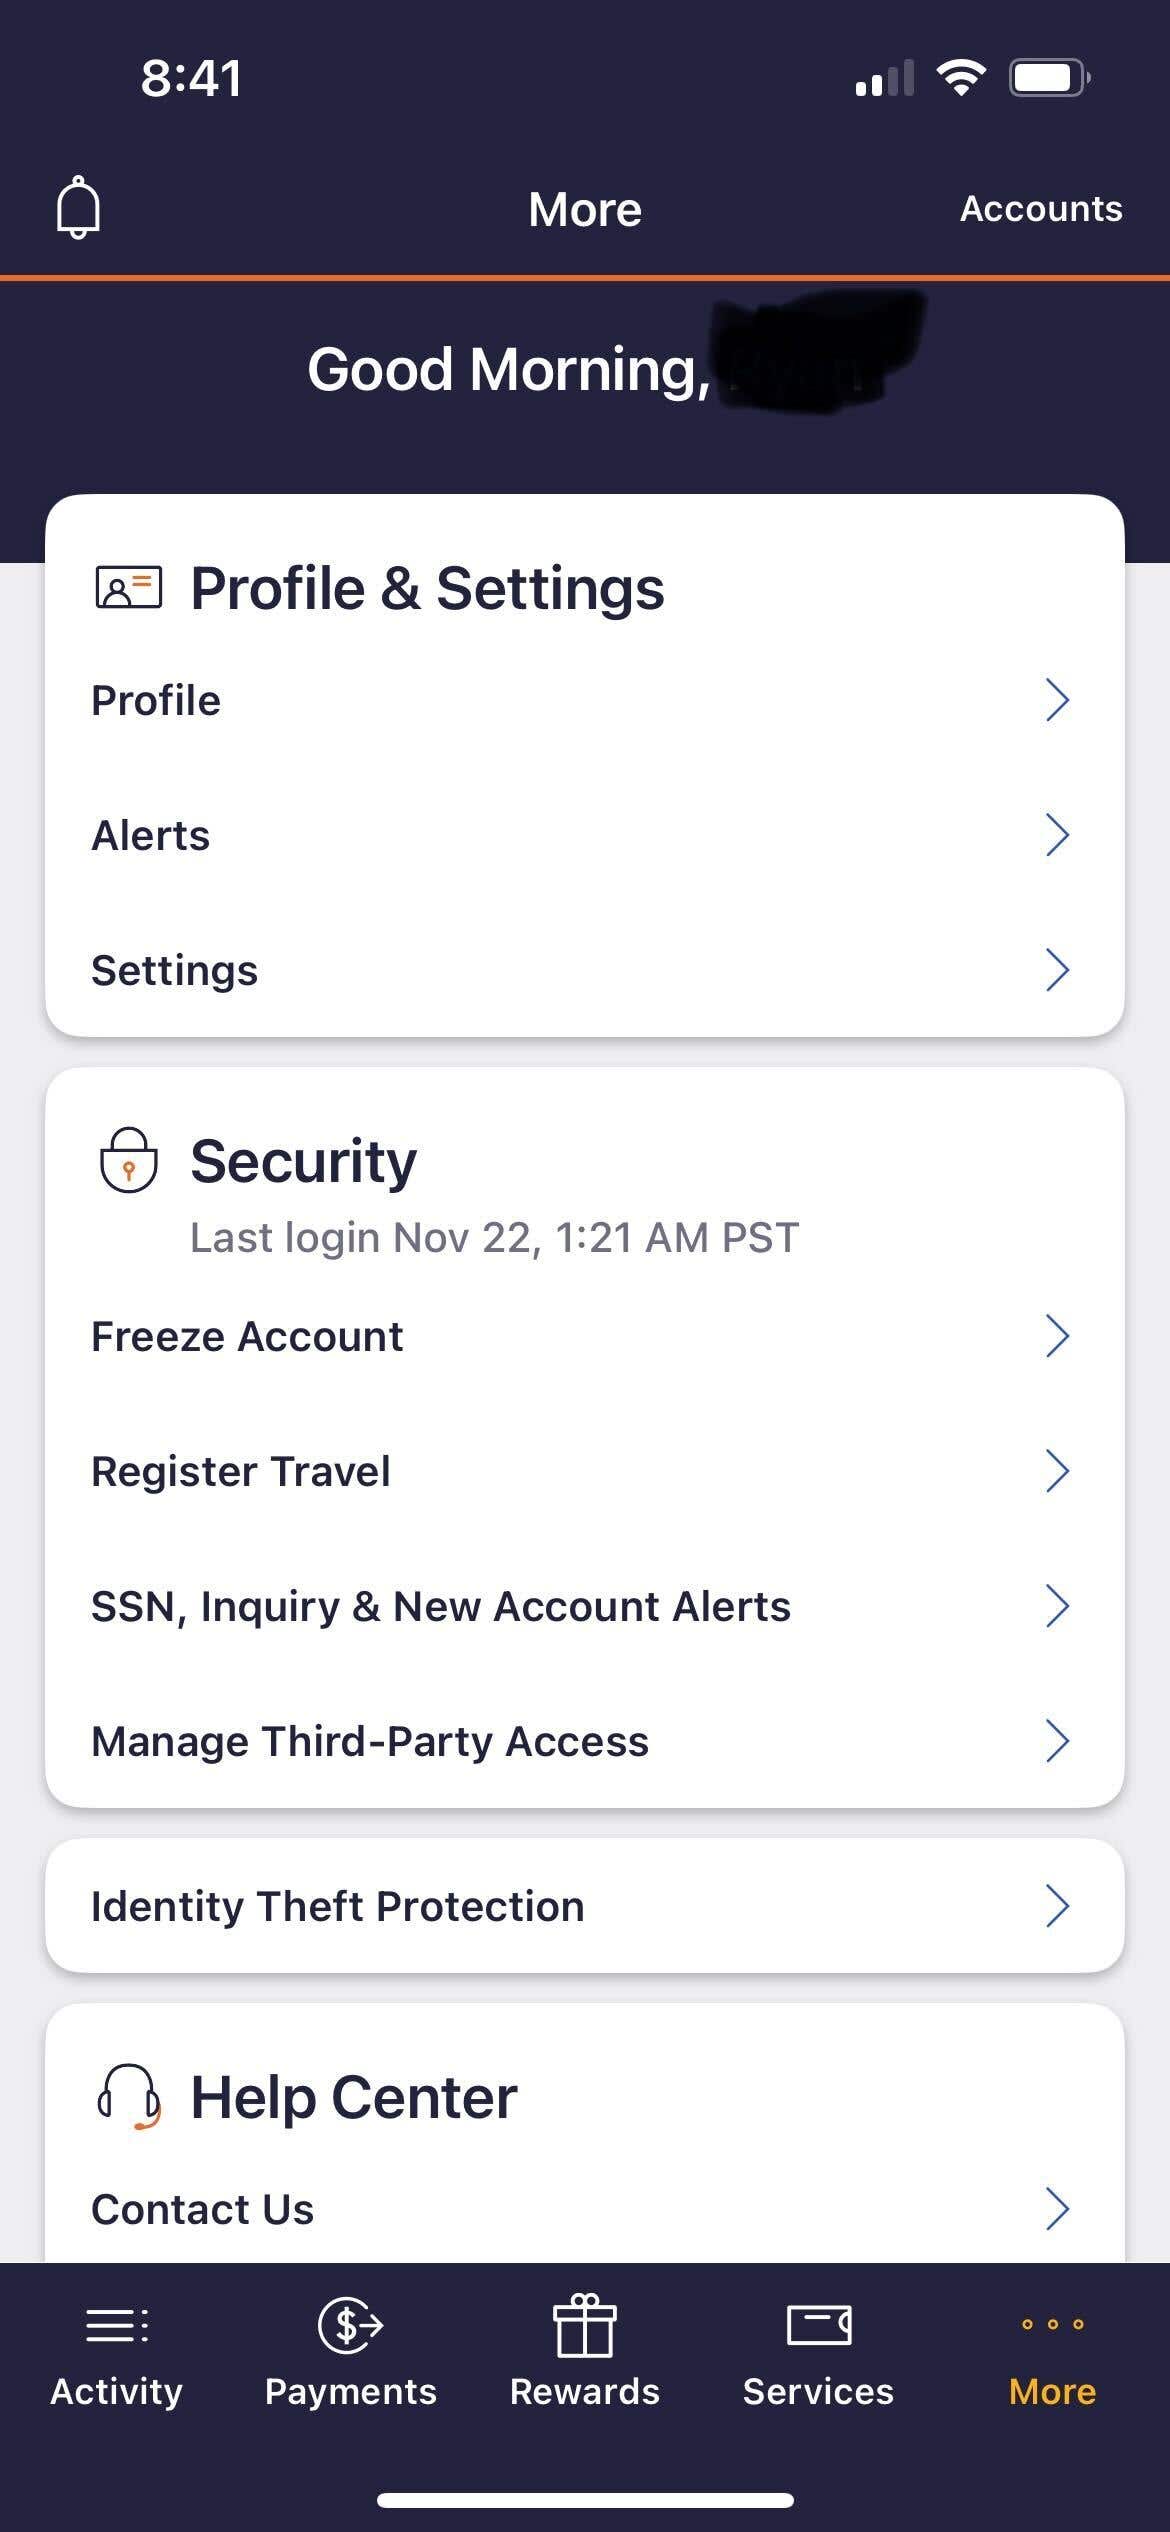Screen dimensions: 1170x2532
Task: Tap the Security padlock icon
Action: pyautogui.click(x=128, y=1160)
